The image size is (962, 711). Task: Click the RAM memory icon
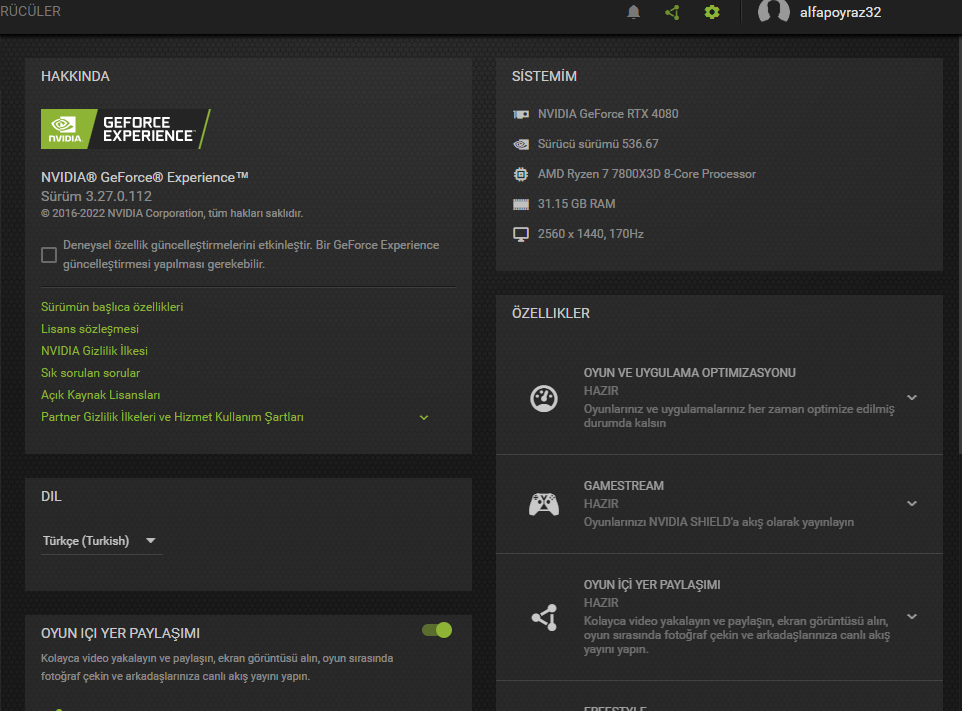[521, 204]
